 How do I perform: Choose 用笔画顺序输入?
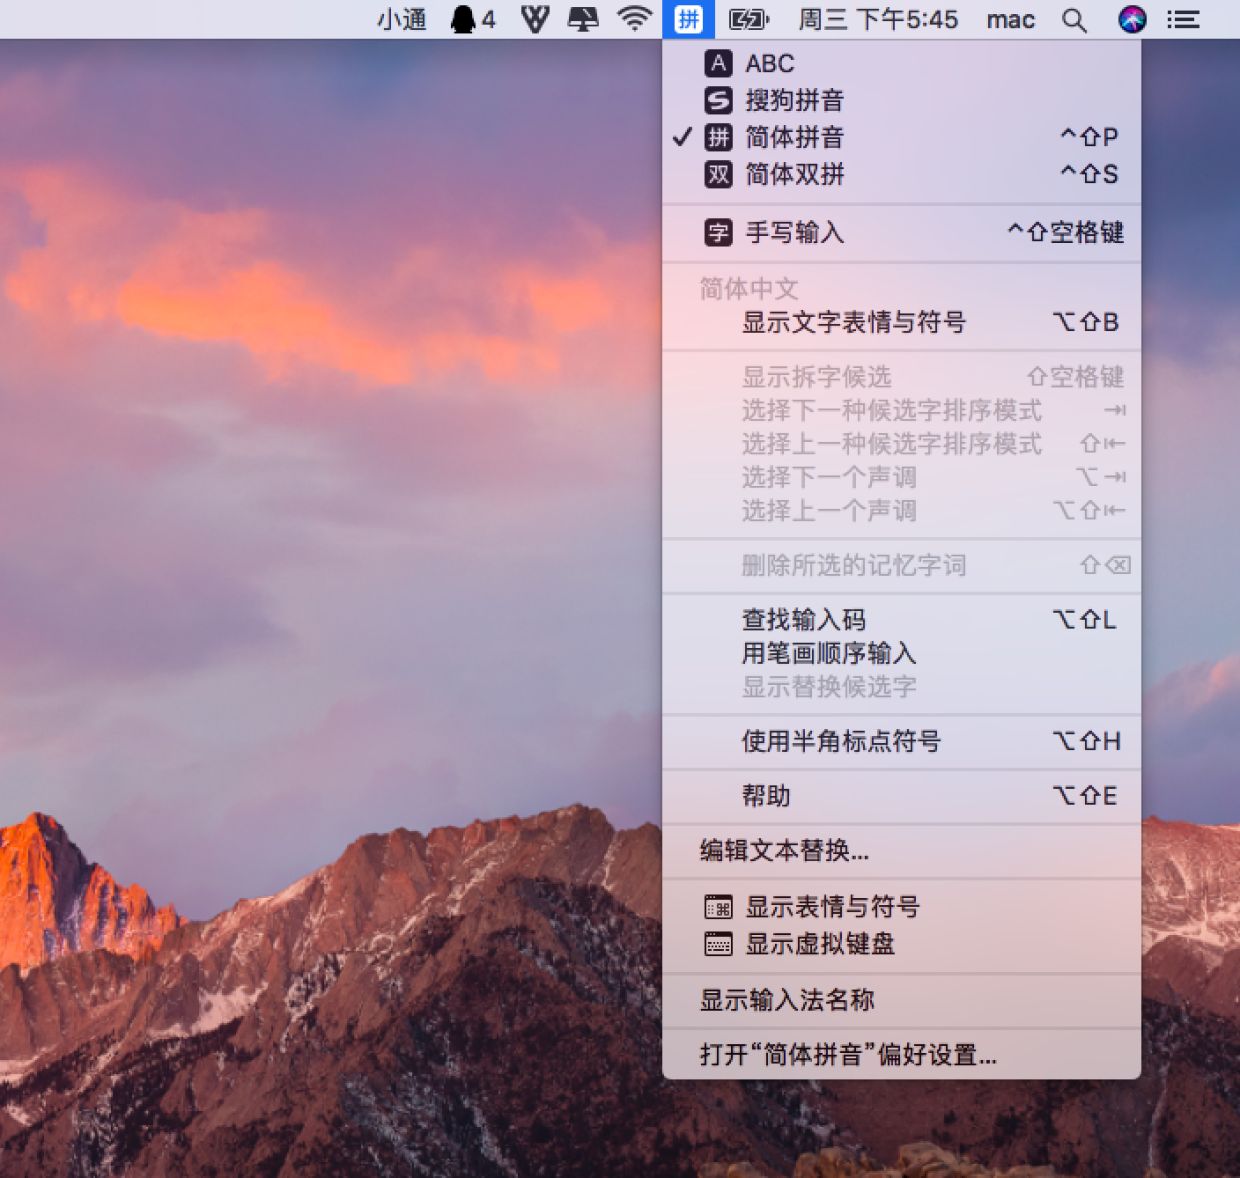coord(901,653)
